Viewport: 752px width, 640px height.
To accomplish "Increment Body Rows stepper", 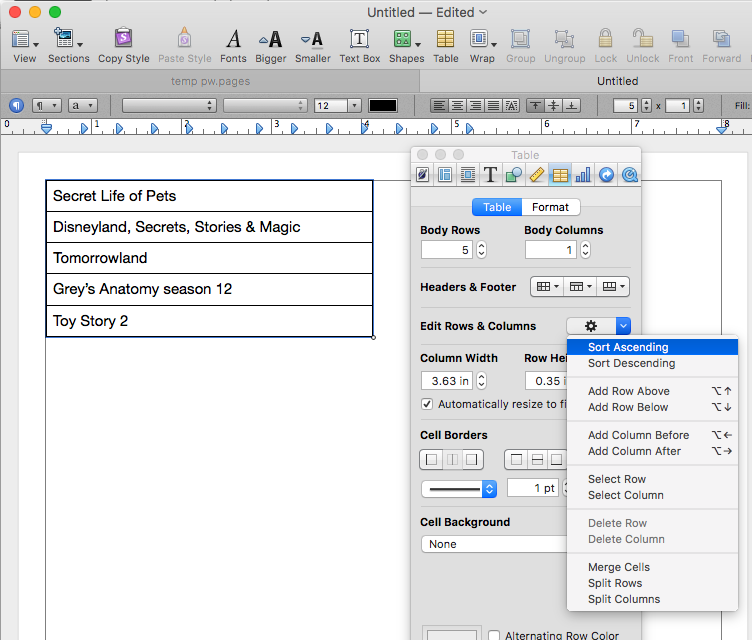I will 482,246.
